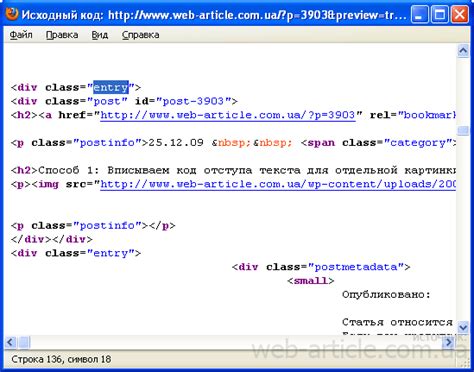Screen dimensions: 474x372
Task: Open the Файл menu
Action: pyautogui.click(x=21, y=35)
